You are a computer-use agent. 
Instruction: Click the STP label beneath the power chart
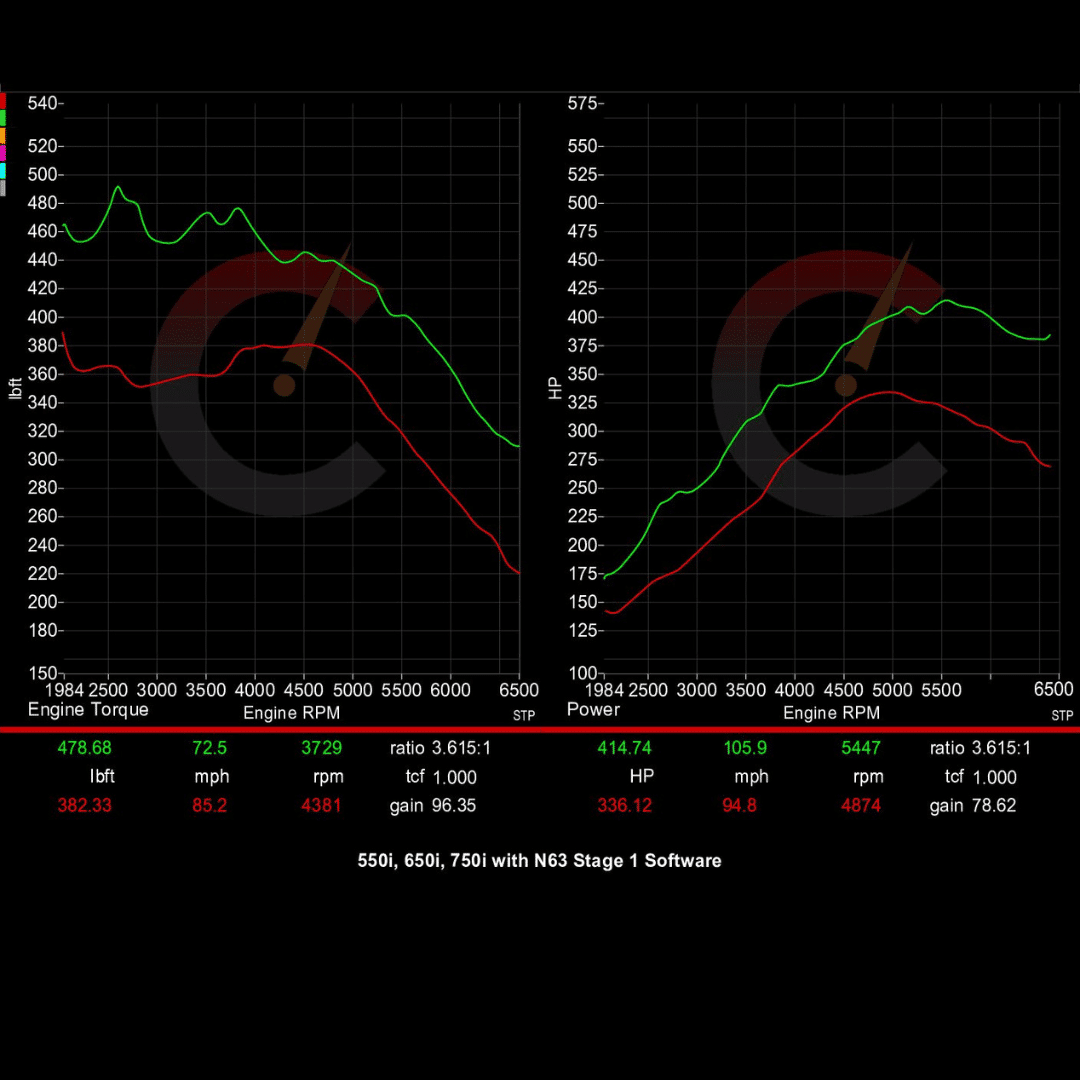click(1062, 716)
